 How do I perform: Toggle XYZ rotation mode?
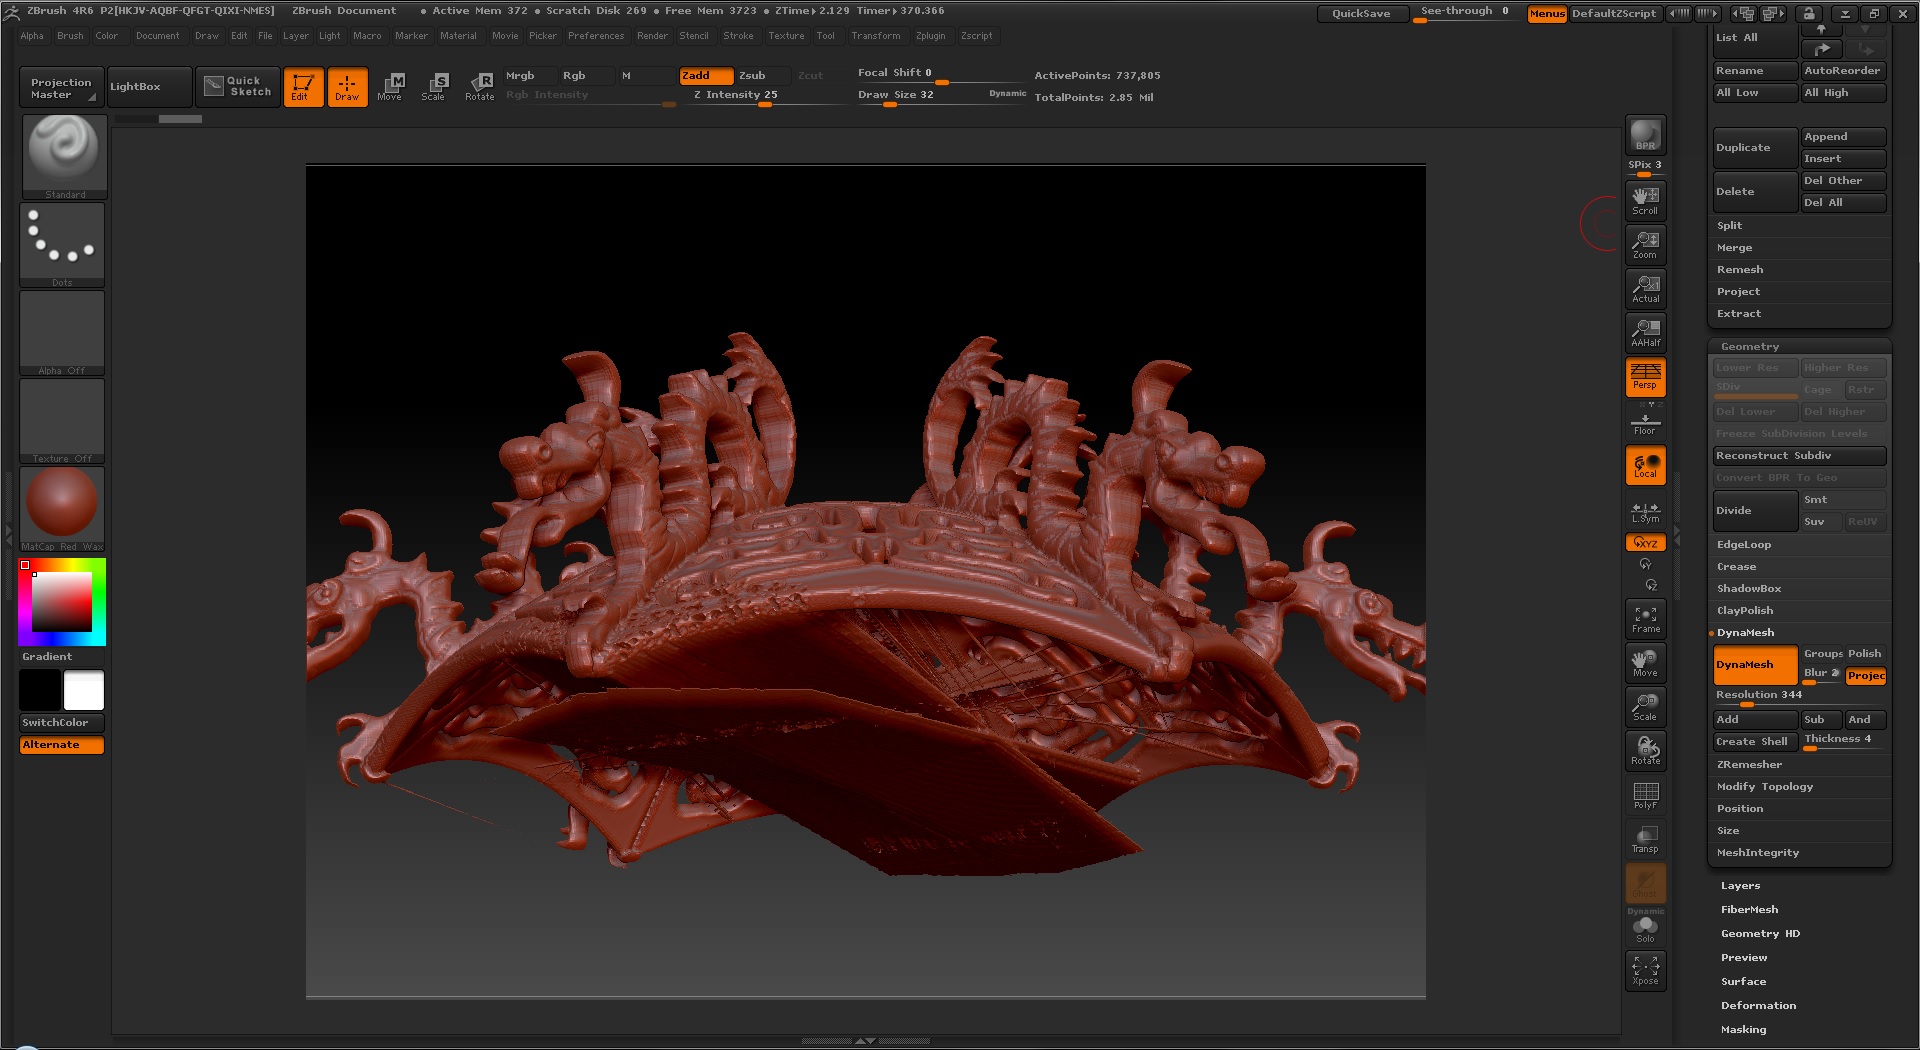pos(1645,543)
